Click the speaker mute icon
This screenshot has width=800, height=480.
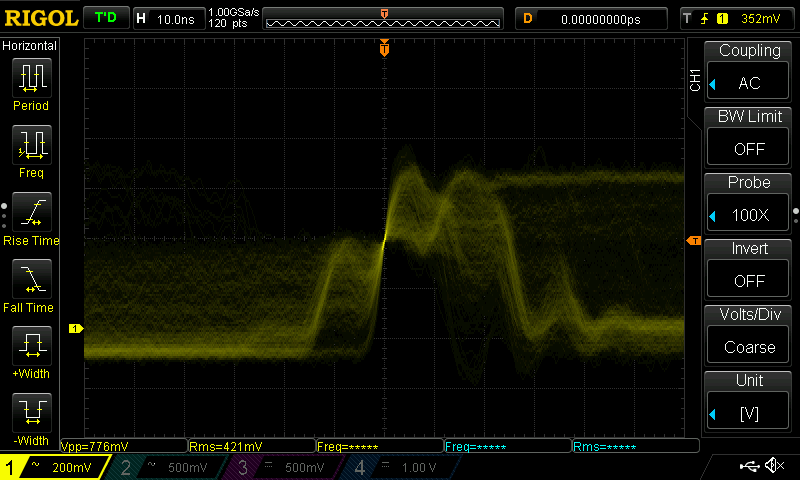click(x=773, y=466)
